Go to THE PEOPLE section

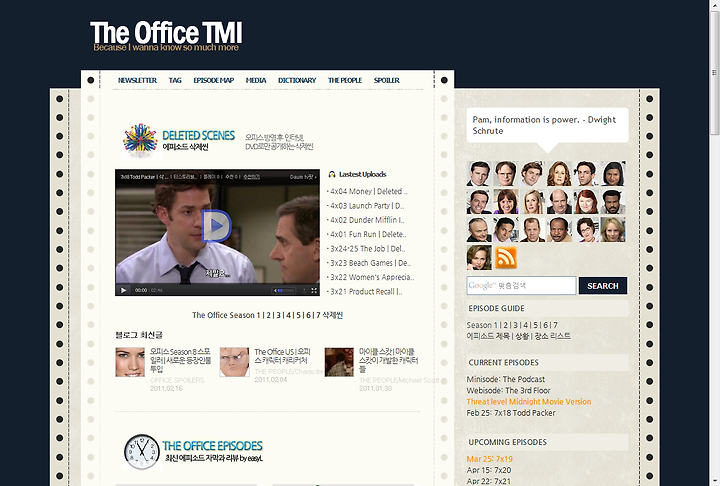(x=345, y=80)
